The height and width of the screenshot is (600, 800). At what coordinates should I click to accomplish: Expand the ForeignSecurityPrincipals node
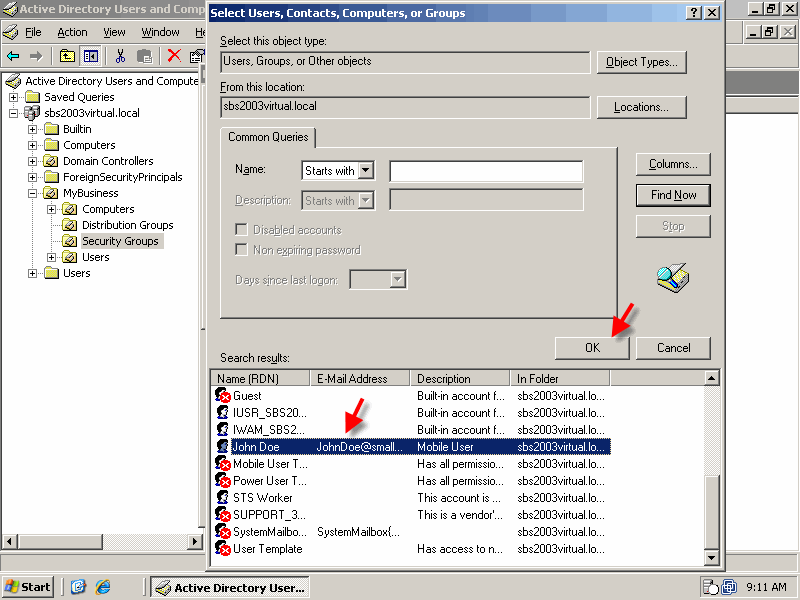click(x=32, y=177)
